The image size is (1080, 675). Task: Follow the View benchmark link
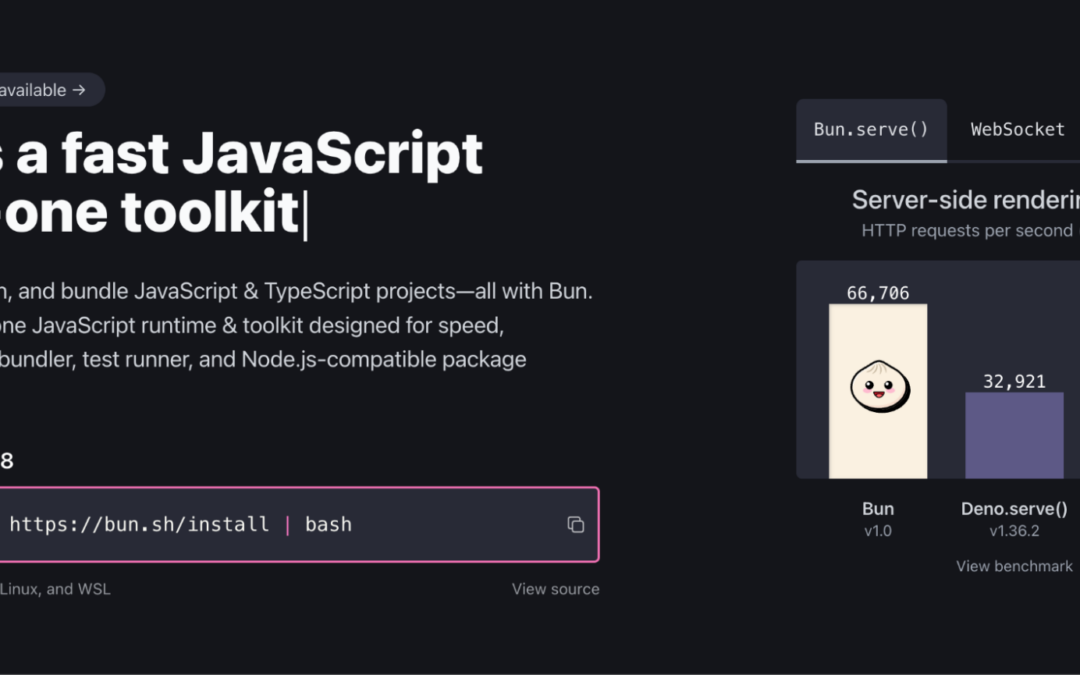coord(1014,566)
